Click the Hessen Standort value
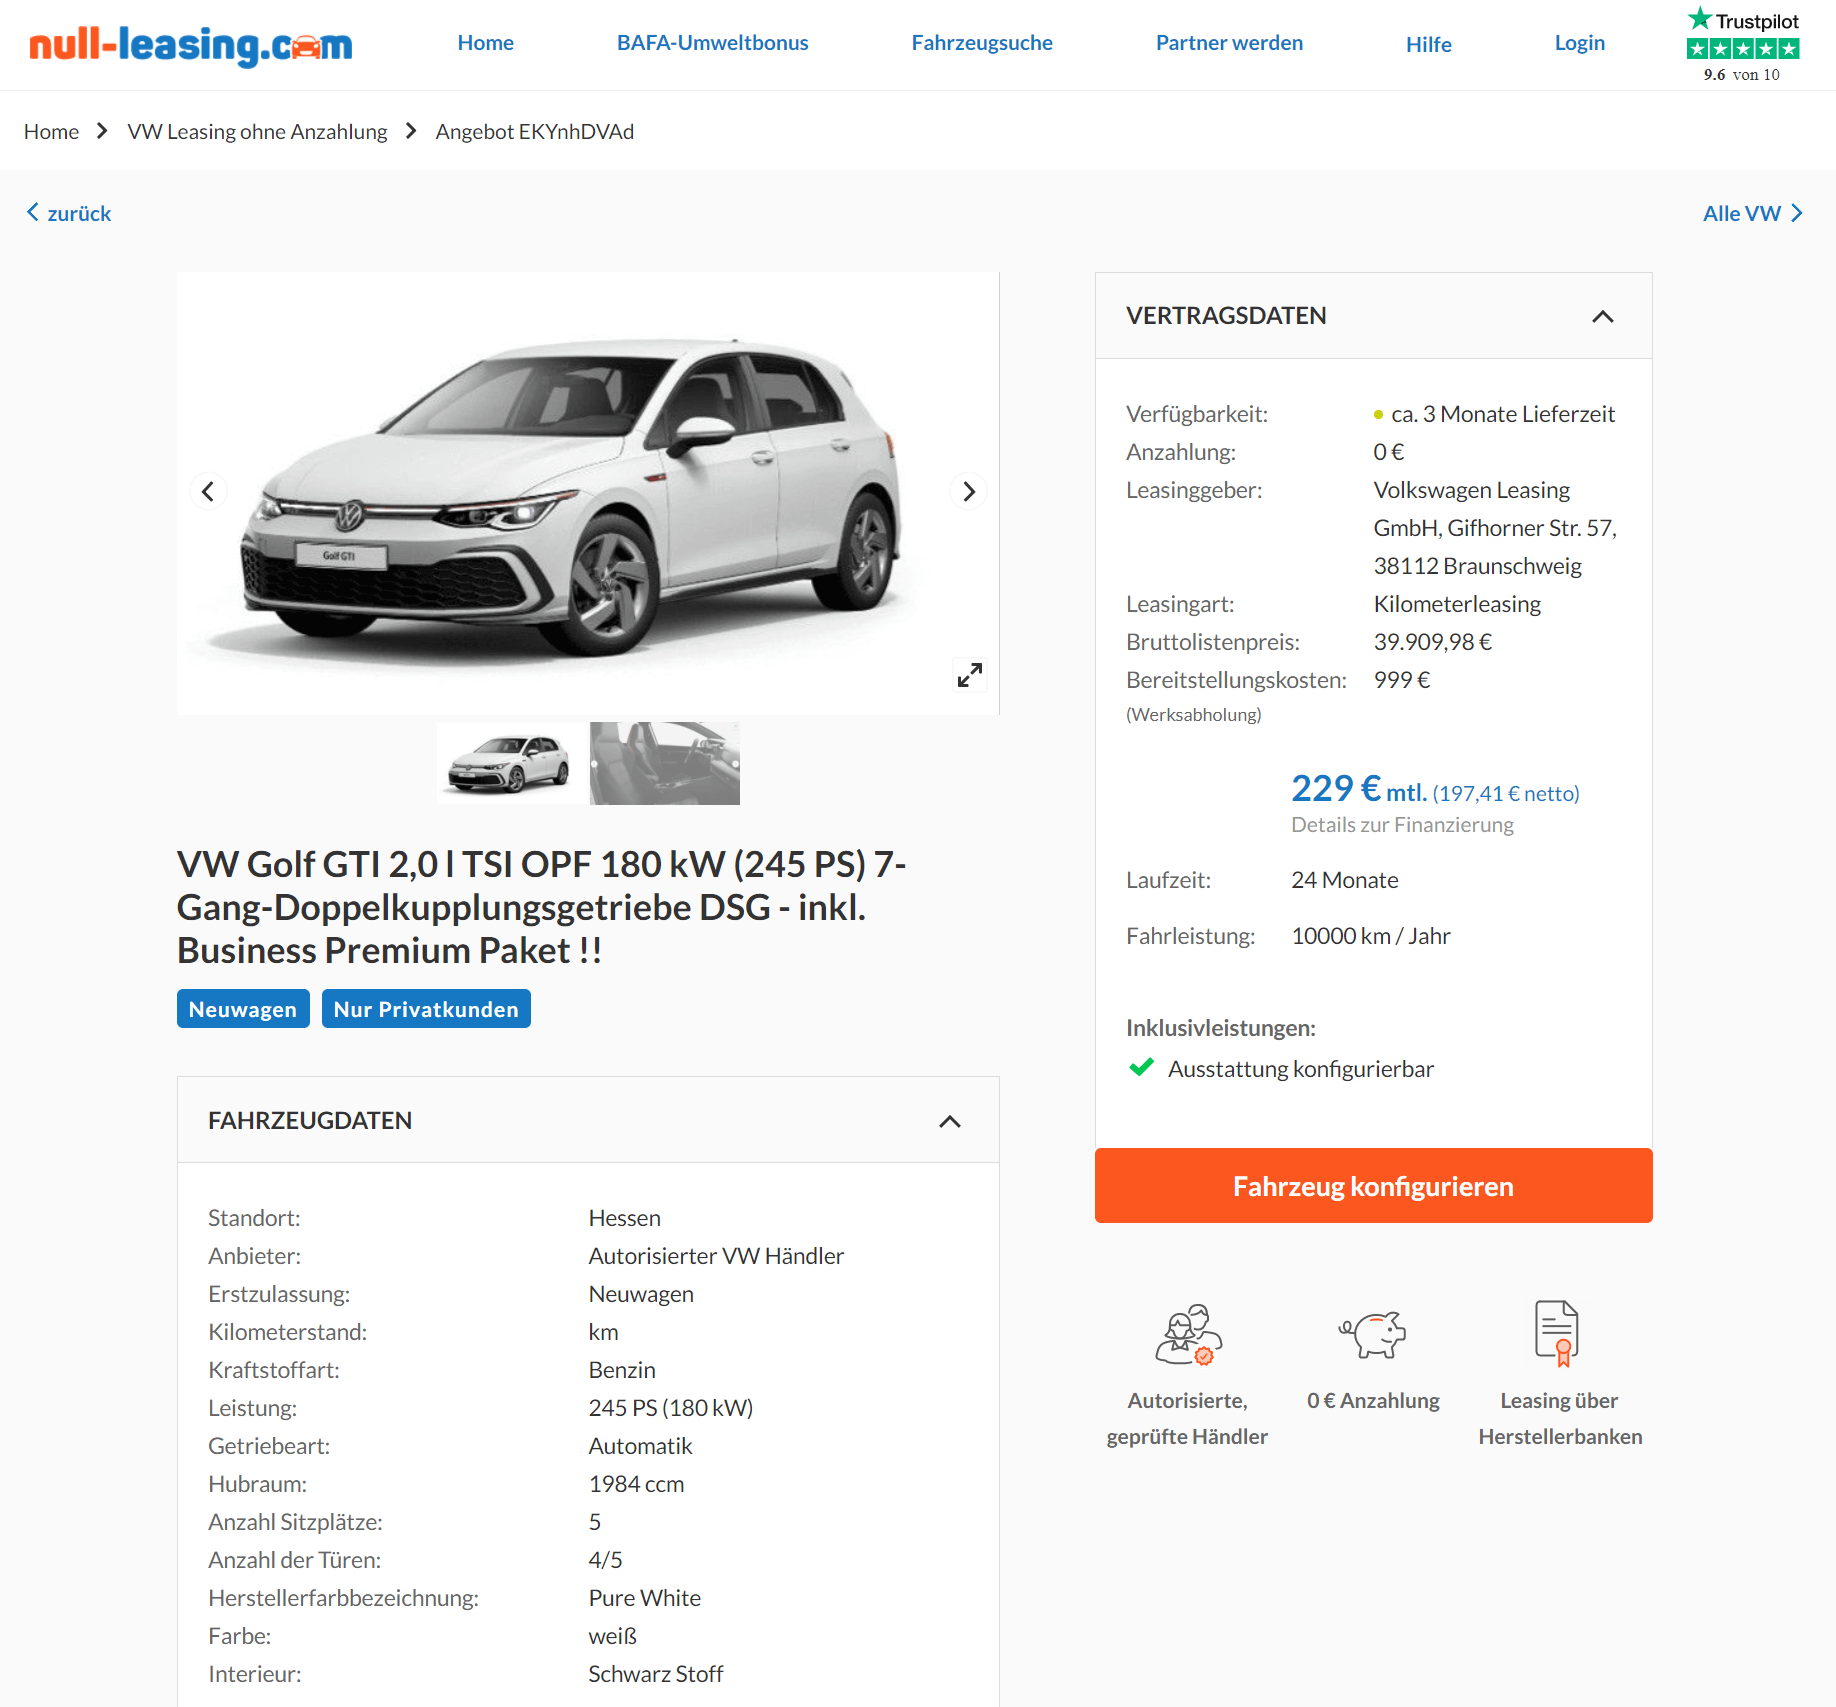The width and height of the screenshot is (1836, 1707). click(625, 1218)
